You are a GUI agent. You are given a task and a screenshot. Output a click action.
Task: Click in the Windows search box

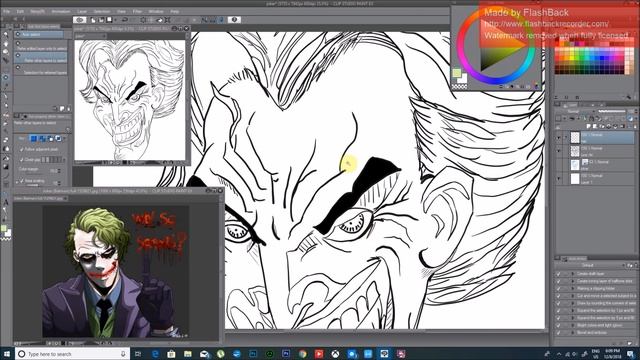coord(73,354)
